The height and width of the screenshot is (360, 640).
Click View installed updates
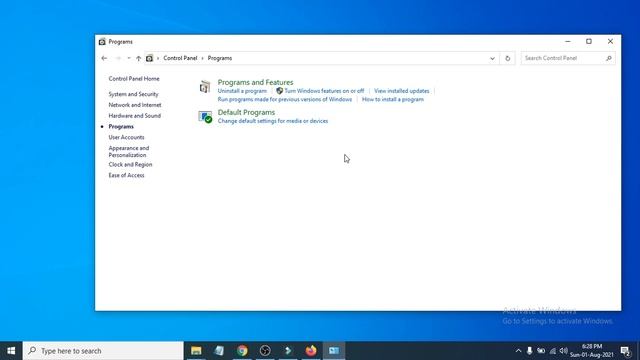402,91
